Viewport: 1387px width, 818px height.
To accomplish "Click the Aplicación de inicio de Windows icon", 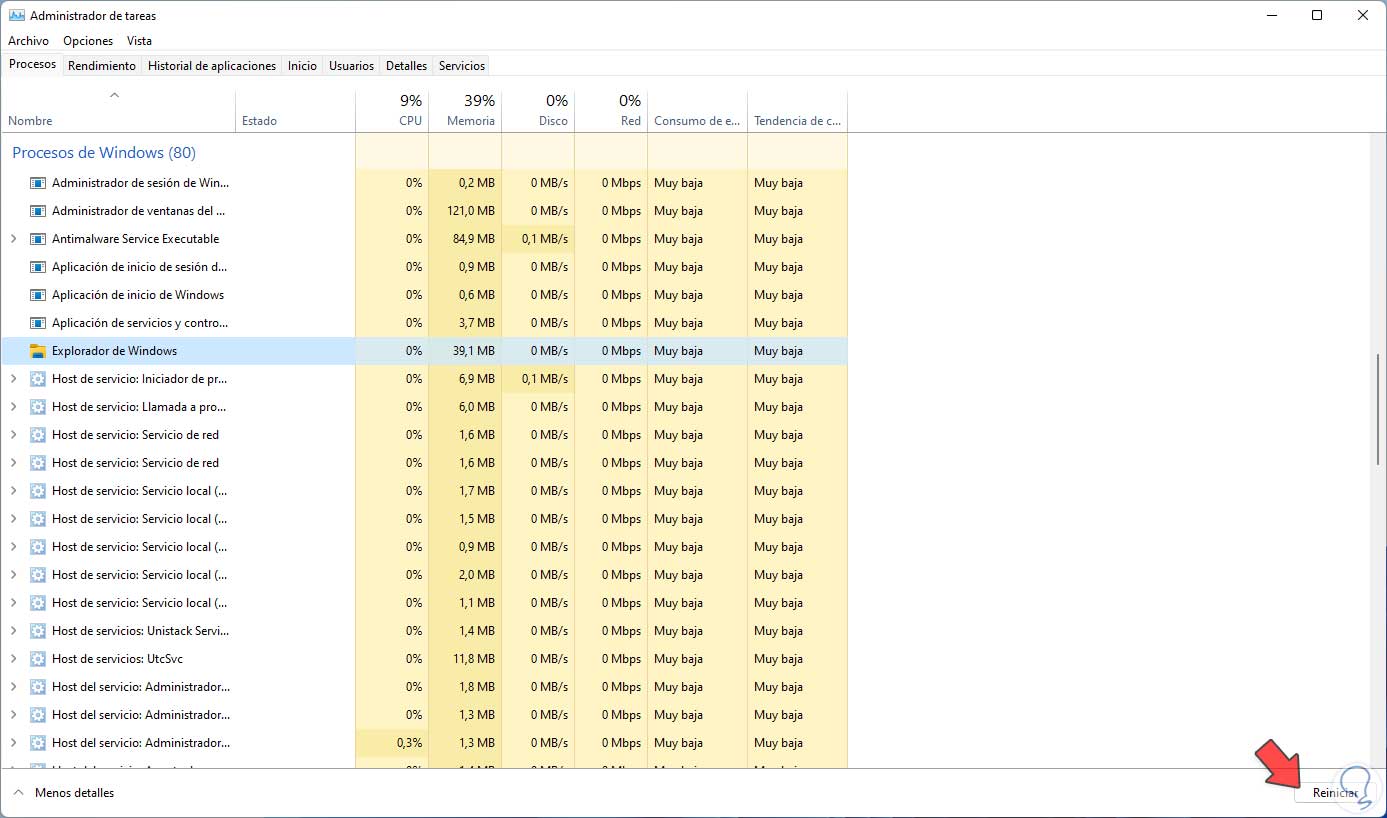I will point(38,295).
